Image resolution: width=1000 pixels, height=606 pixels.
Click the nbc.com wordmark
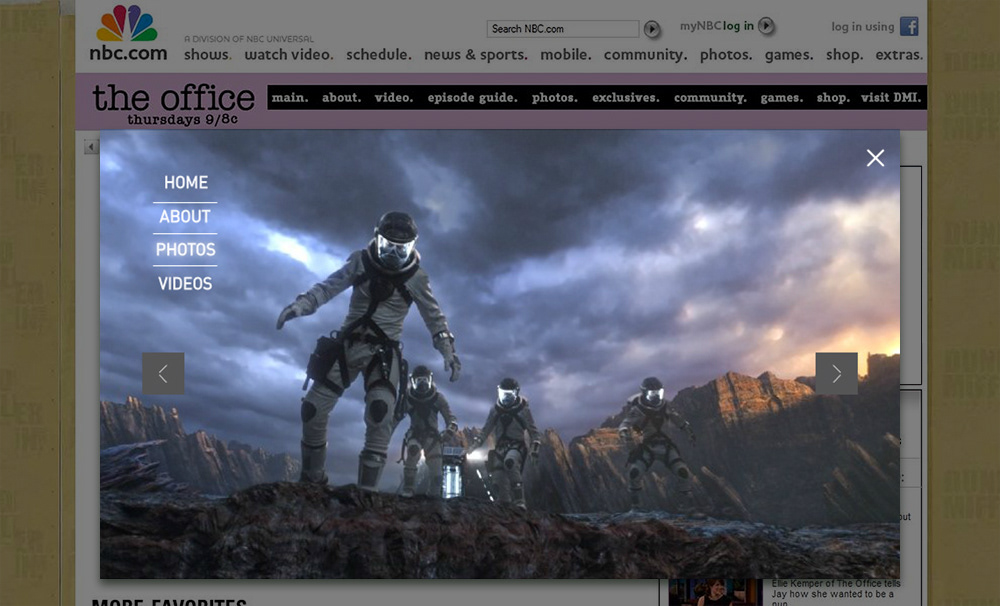[128, 53]
